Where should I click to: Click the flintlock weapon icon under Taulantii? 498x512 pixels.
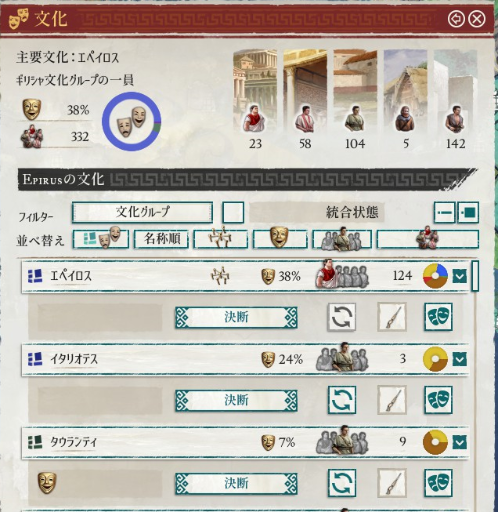pyautogui.click(x=392, y=483)
